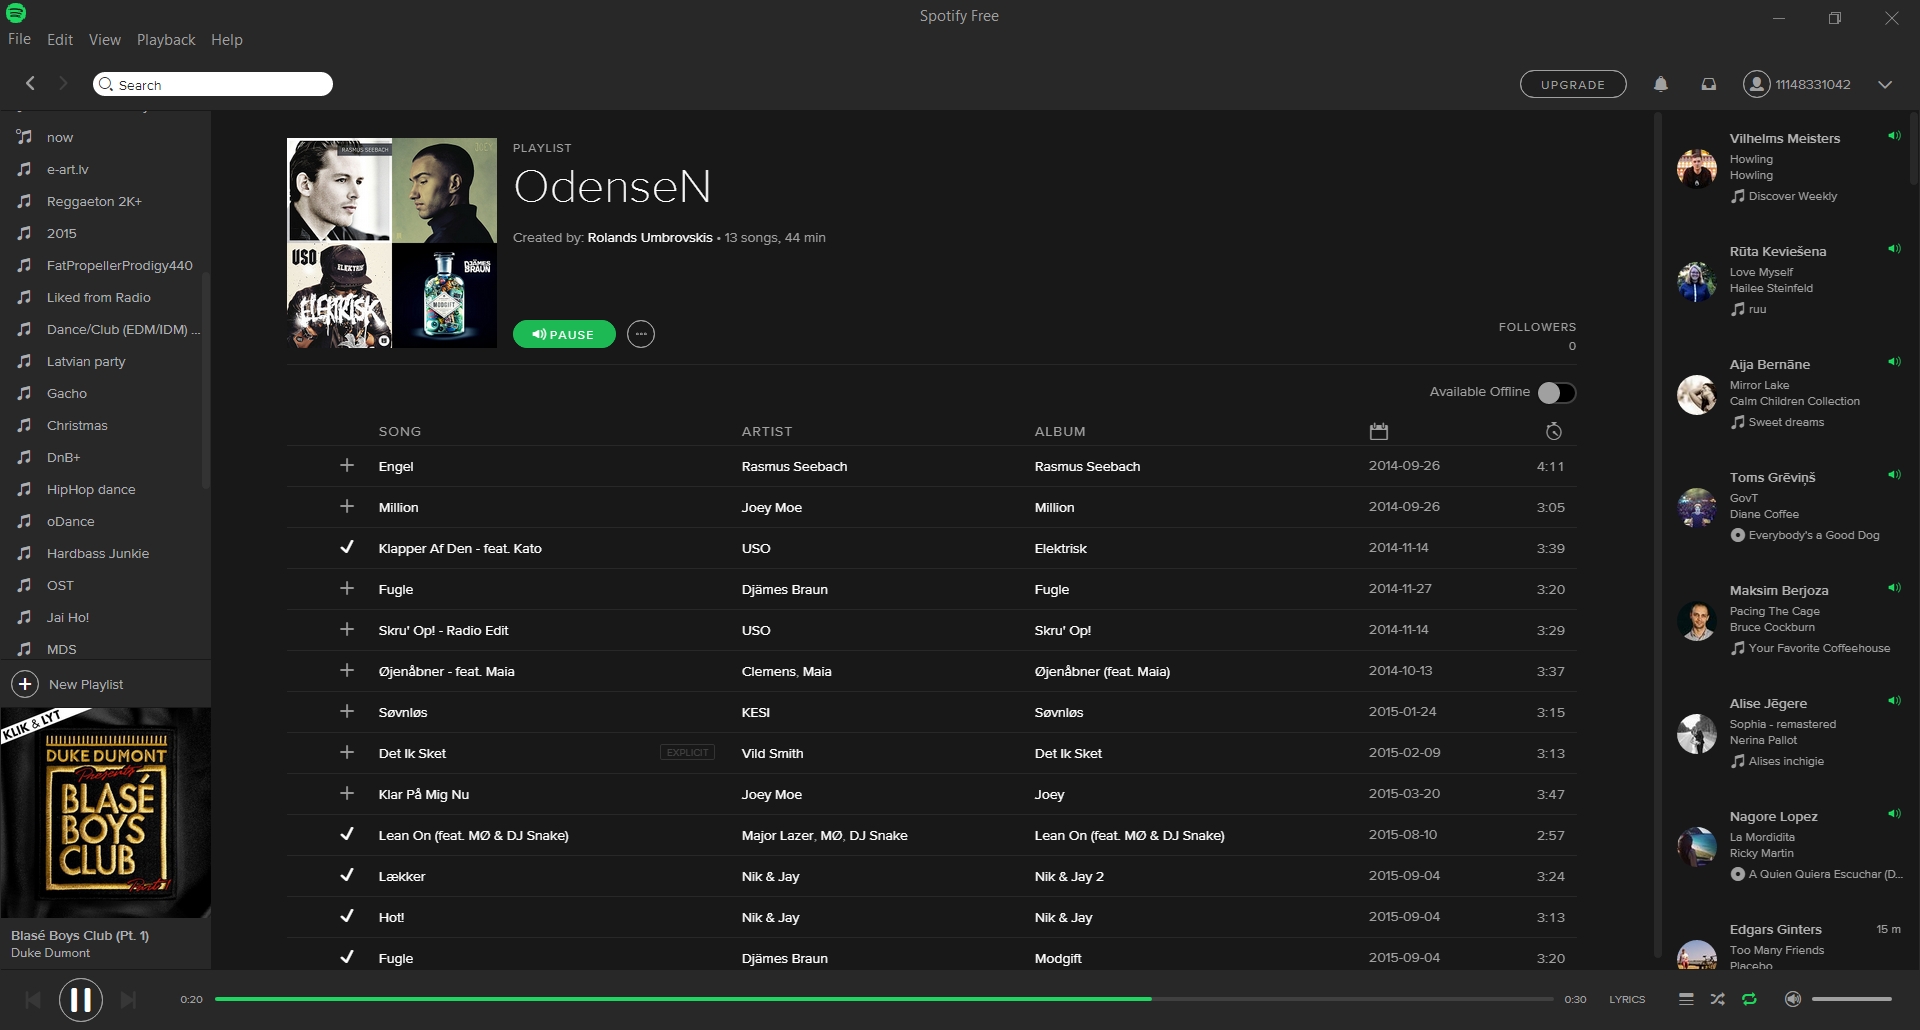Remove Klapper Af Den checkmark

pyautogui.click(x=347, y=547)
